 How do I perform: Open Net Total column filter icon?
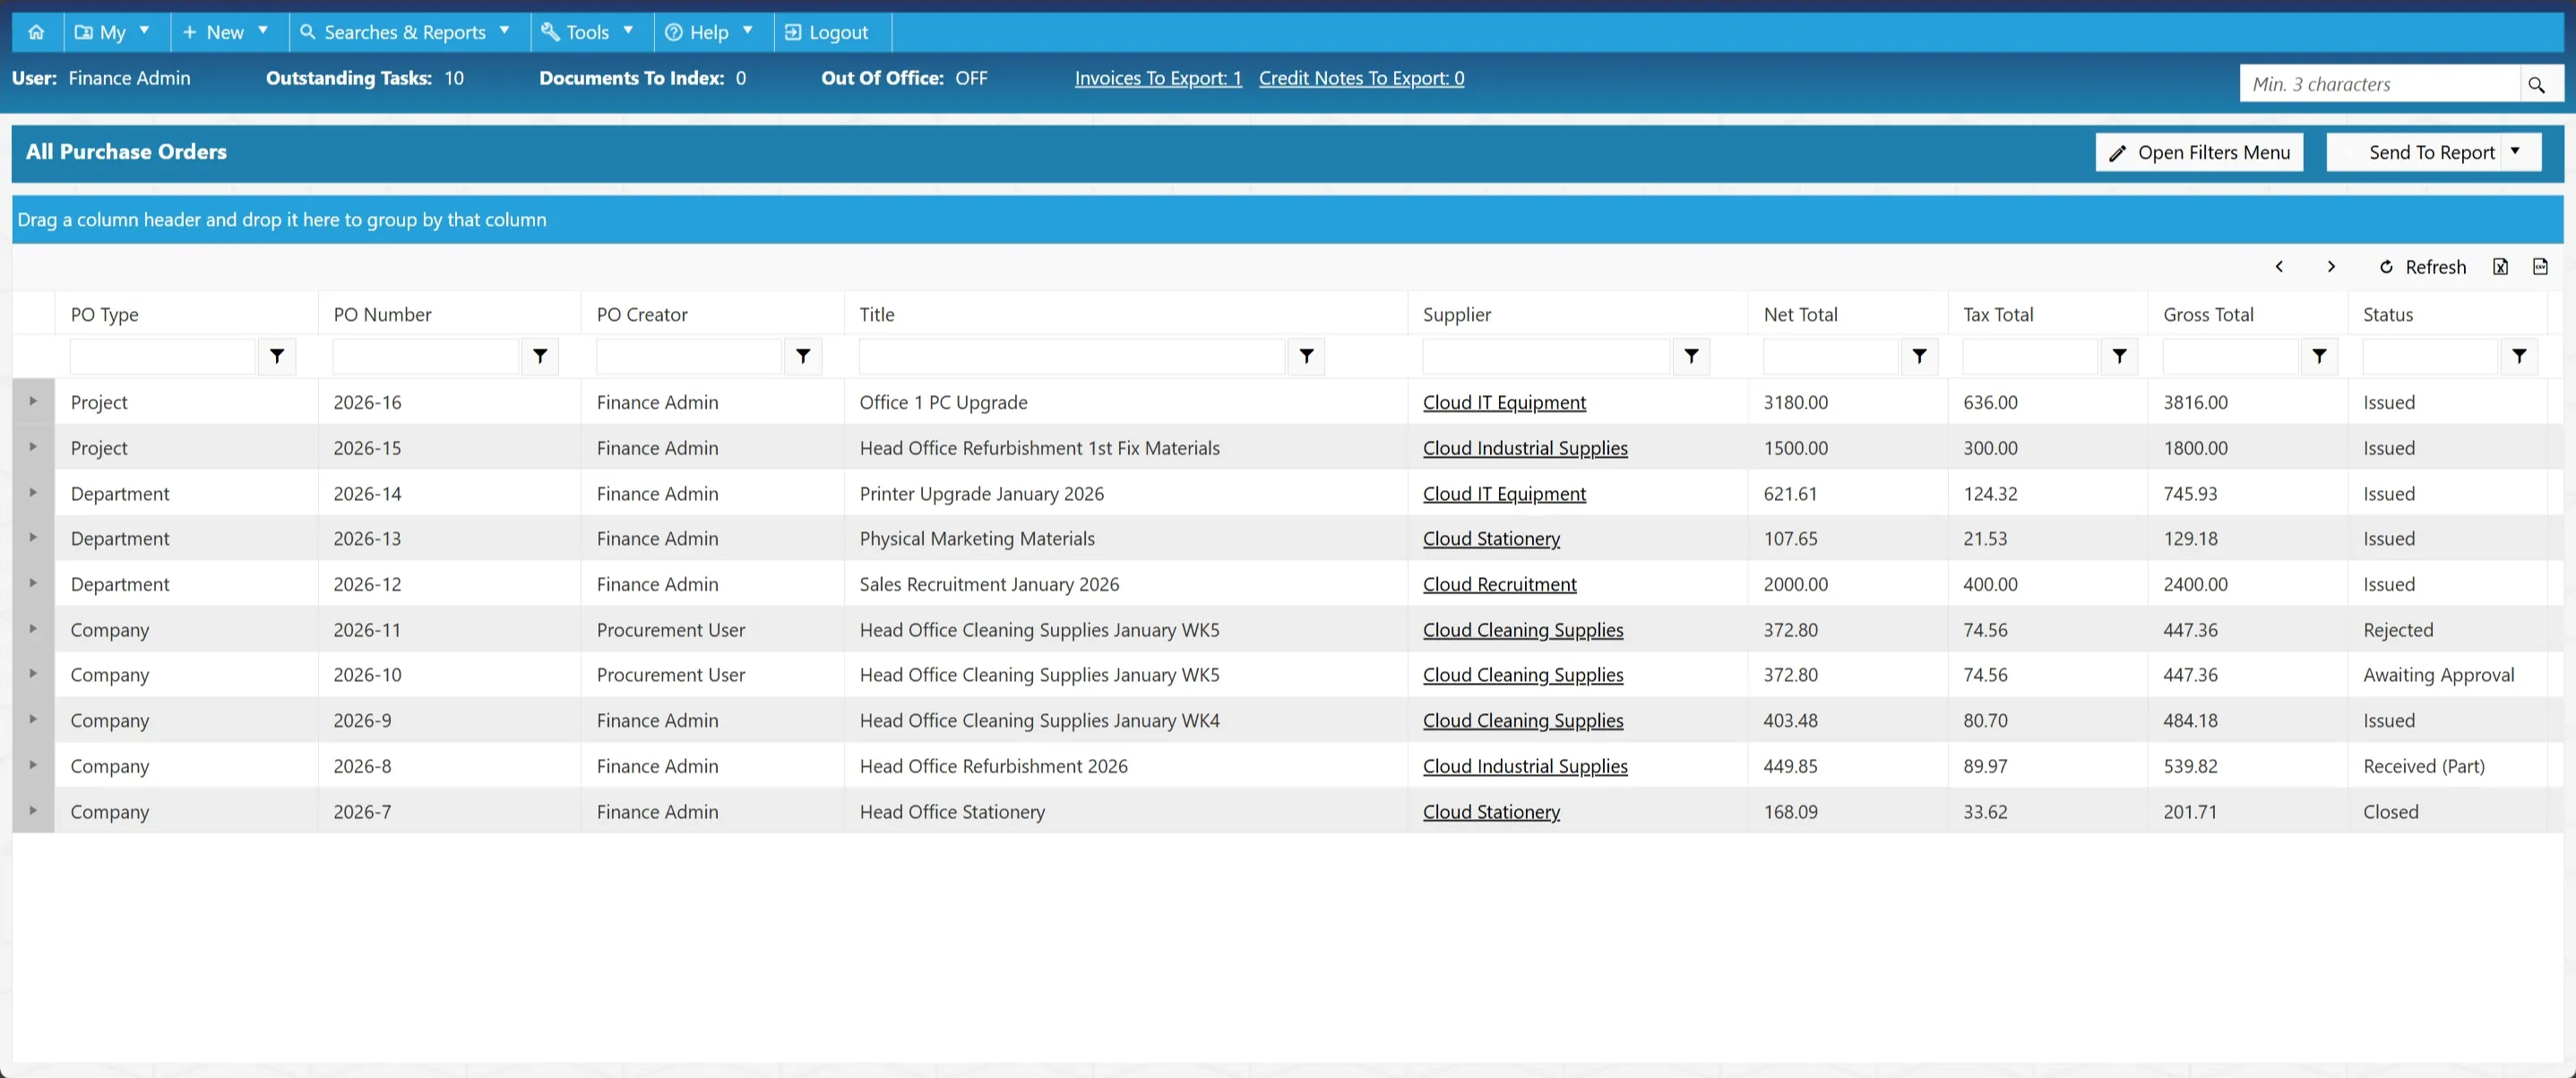[x=1919, y=356]
